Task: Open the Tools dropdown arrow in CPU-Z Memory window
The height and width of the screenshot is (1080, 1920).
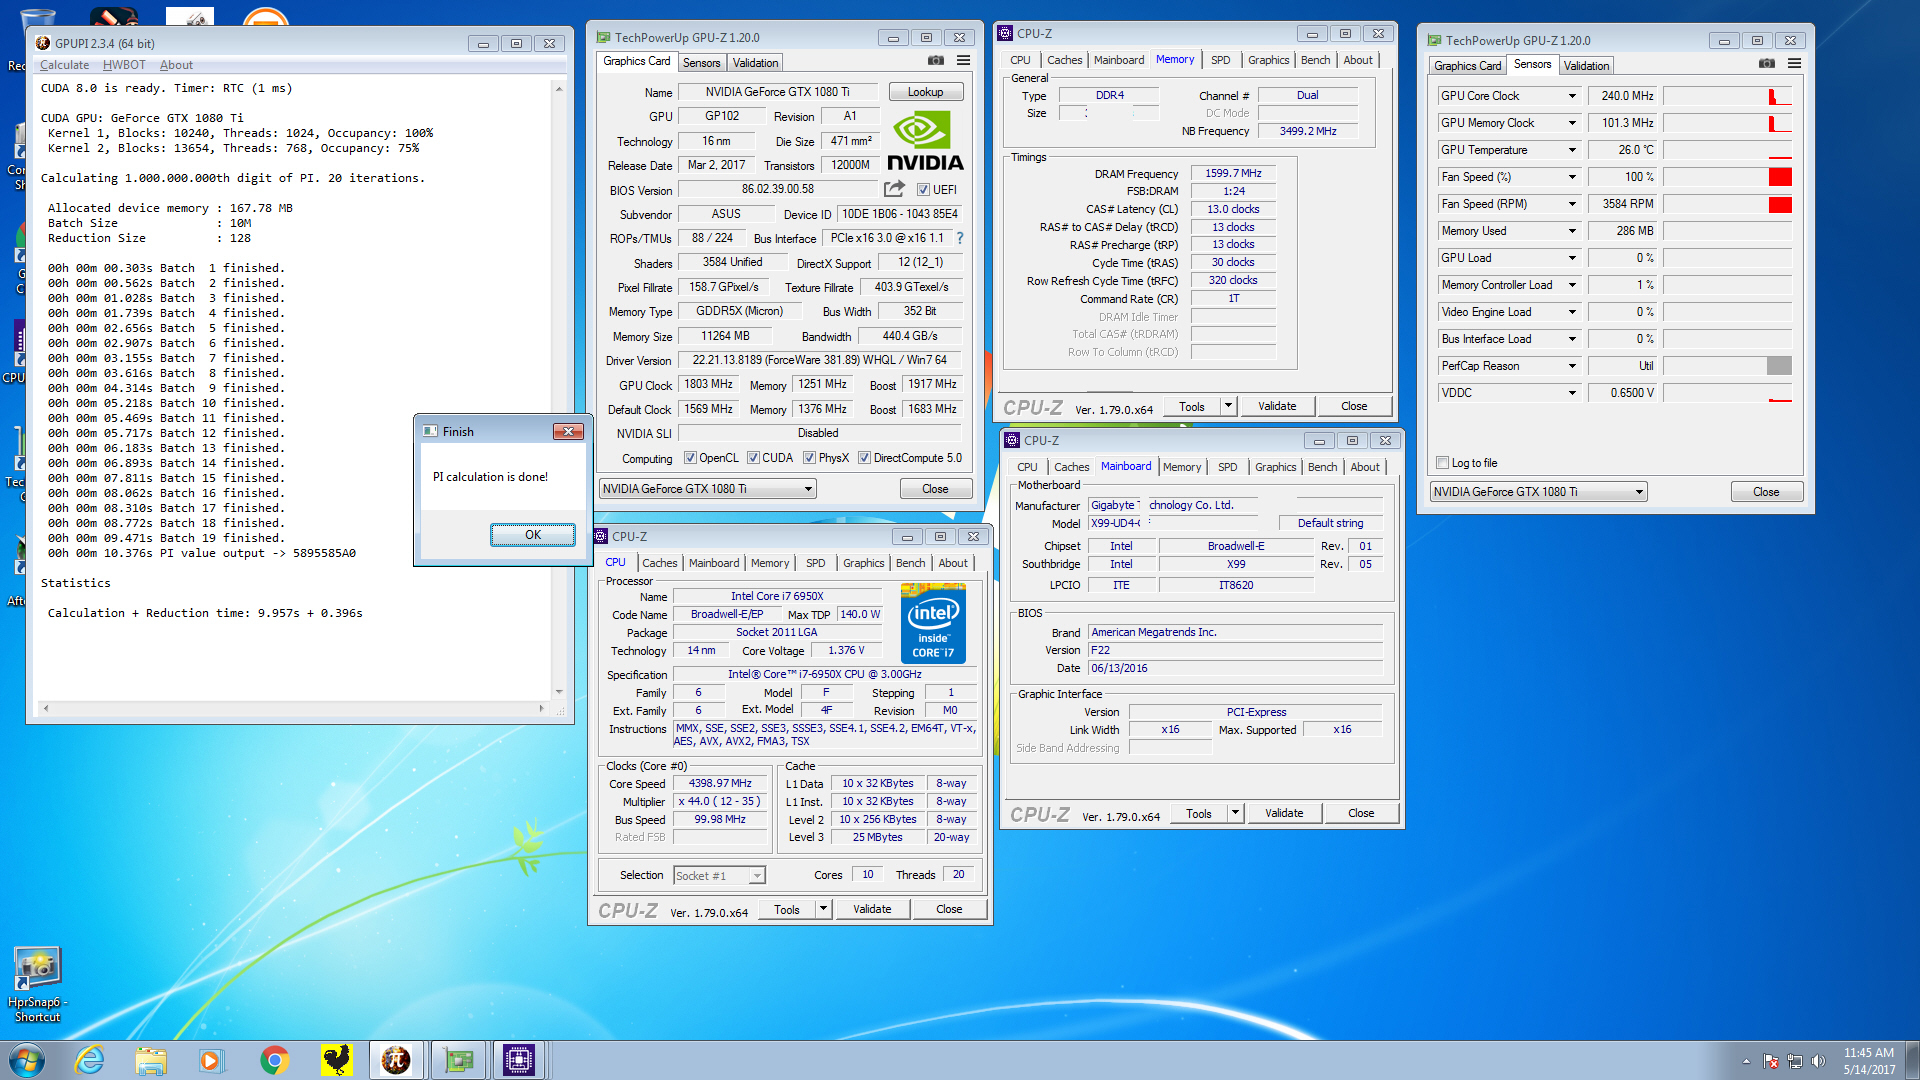Action: (1228, 406)
